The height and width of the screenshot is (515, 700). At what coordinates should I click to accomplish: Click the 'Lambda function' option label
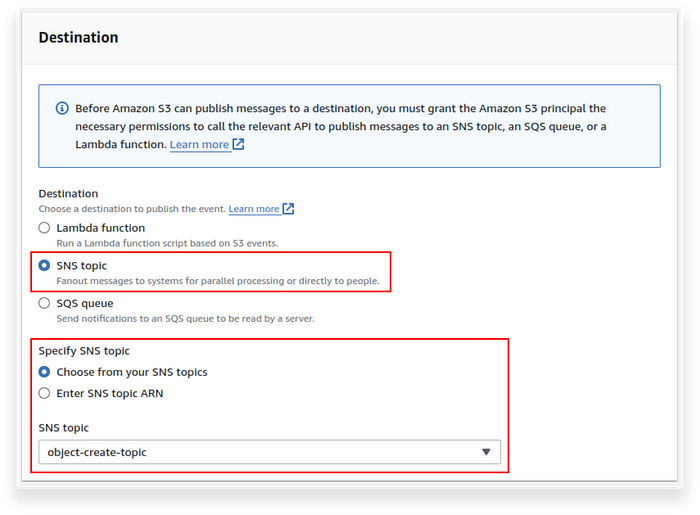pos(100,228)
